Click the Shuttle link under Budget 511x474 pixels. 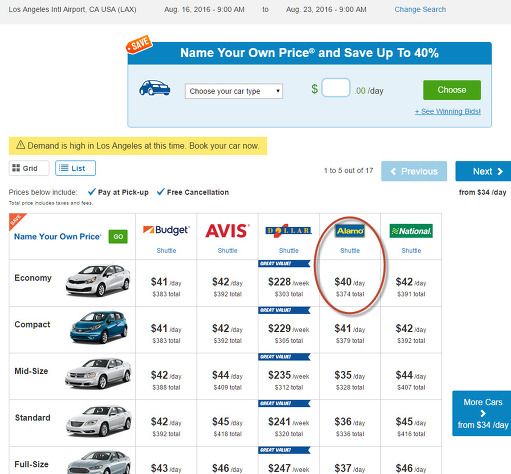tap(166, 250)
